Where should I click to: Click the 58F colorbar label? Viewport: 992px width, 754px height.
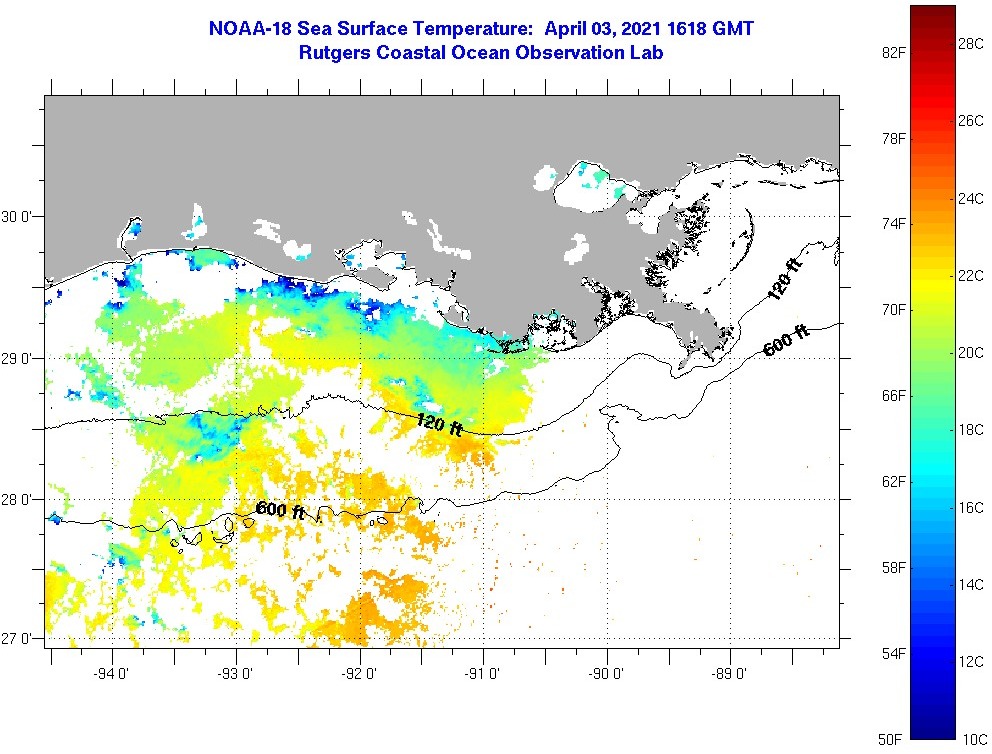(x=893, y=567)
